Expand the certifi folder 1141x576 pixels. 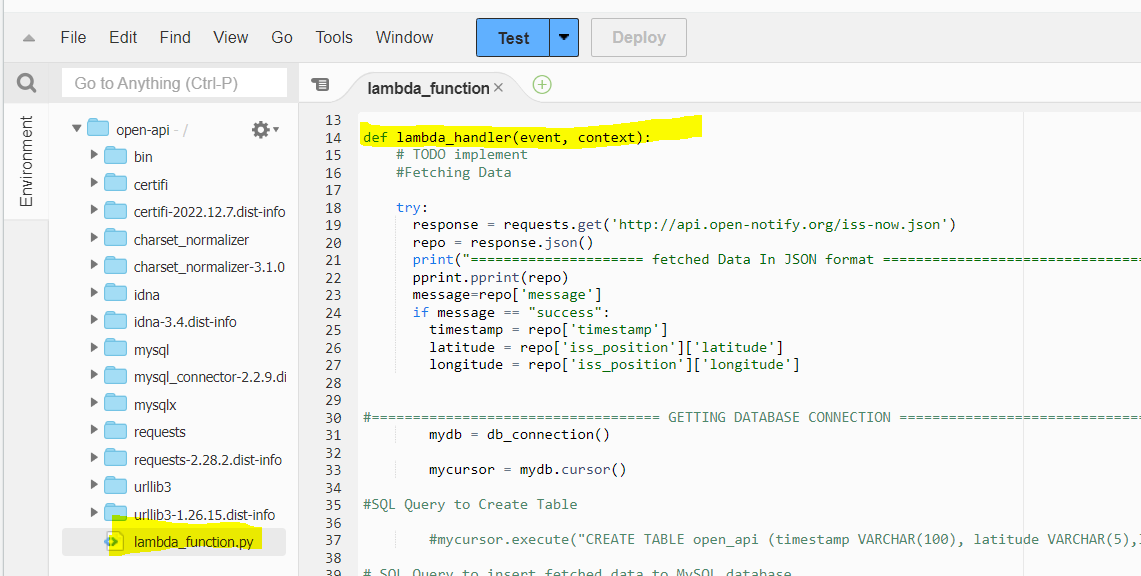(x=94, y=183)
